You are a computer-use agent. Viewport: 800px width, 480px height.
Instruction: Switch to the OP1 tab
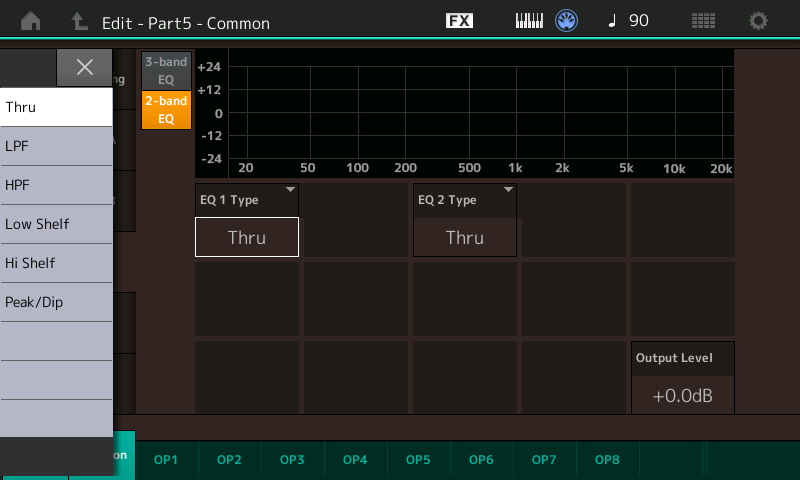click(x=166, y=460)
